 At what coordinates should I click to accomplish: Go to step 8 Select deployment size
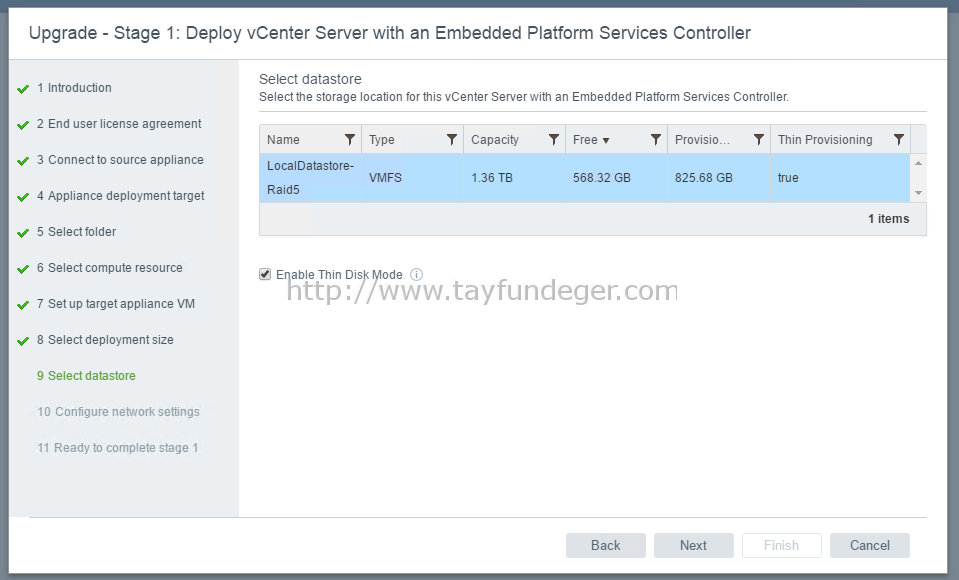pos(105,340)
